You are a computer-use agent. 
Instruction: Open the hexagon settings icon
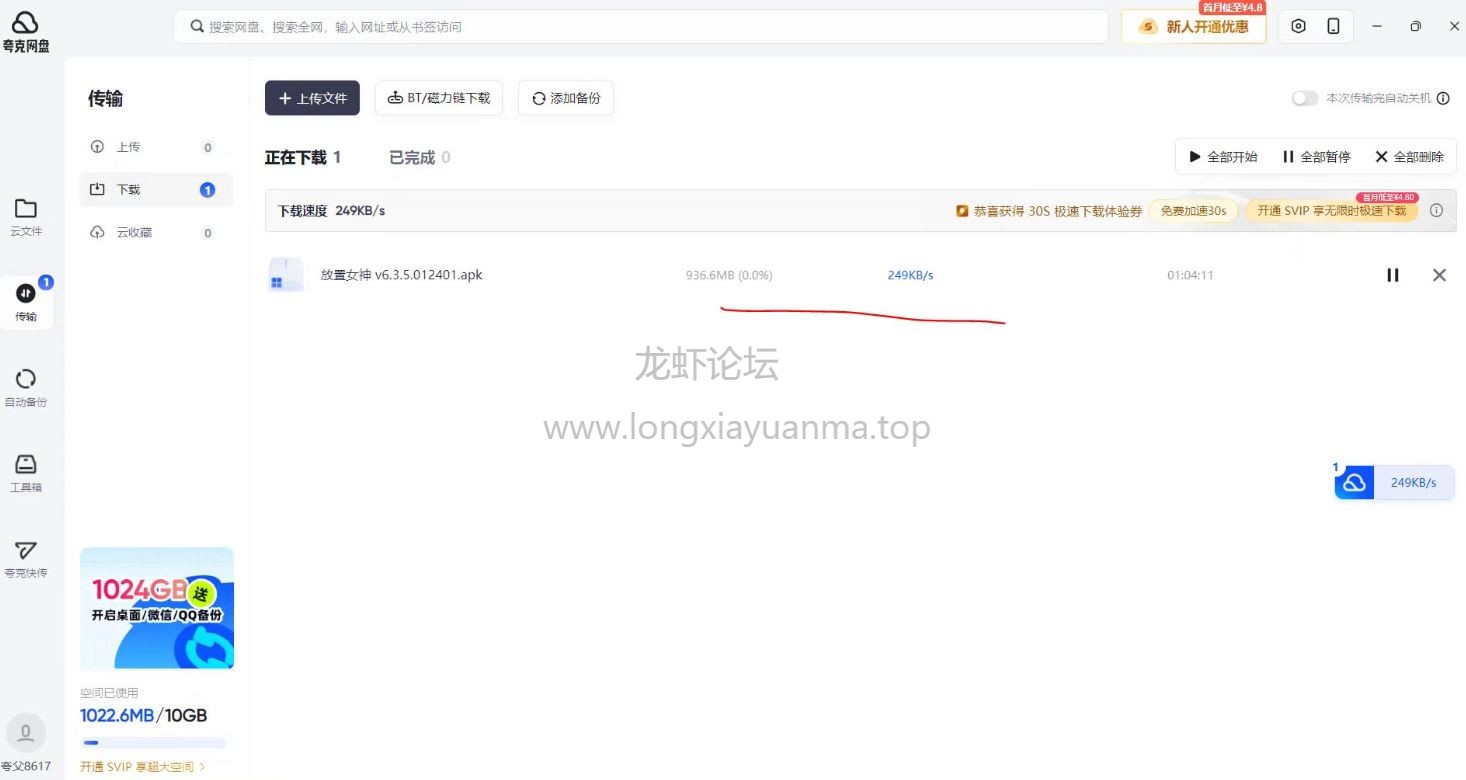click(x=1298, y=27)
